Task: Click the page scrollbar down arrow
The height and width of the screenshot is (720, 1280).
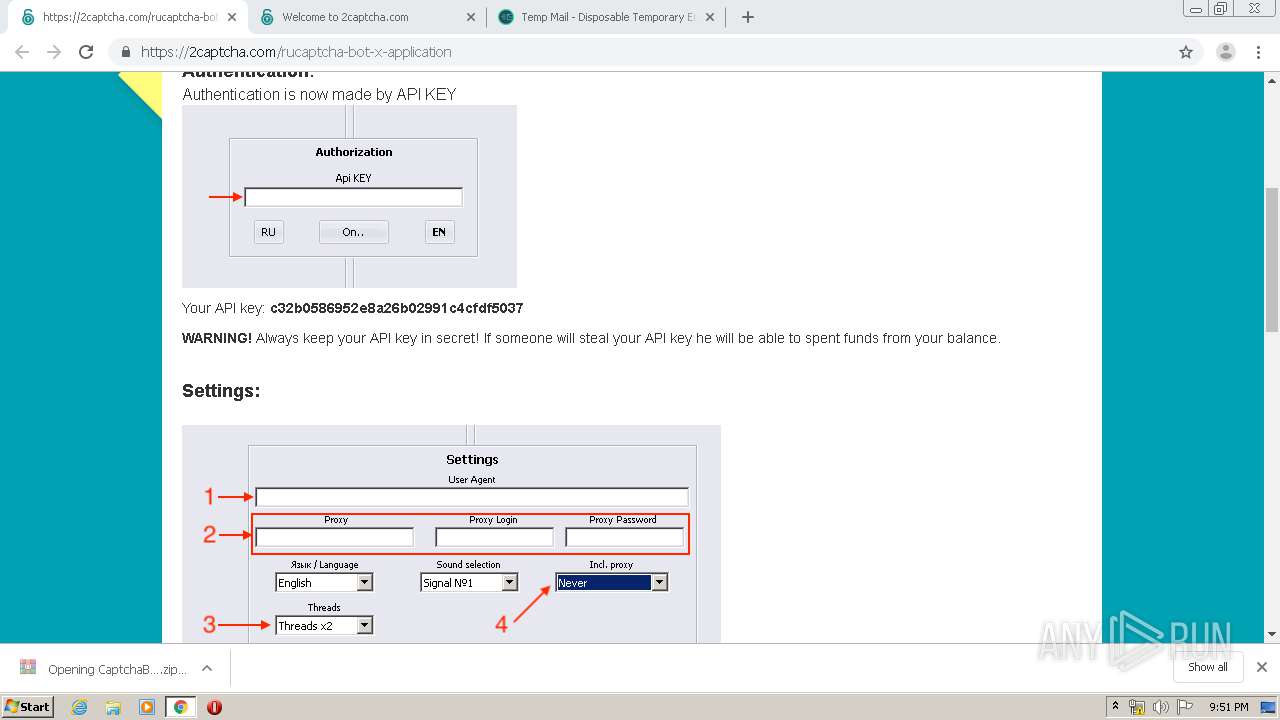Action: click(x=1272, y=634)
